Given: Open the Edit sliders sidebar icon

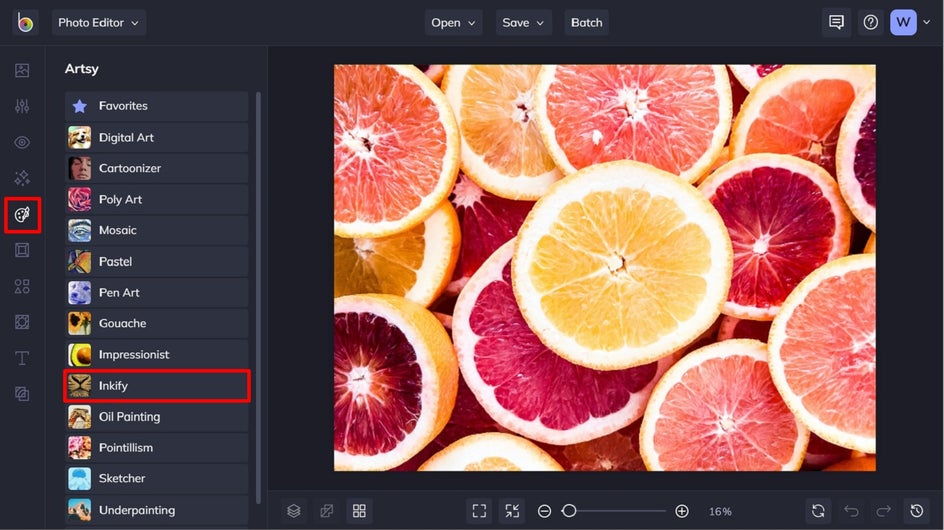Looking at the screenshot, I should coord(22,106).
